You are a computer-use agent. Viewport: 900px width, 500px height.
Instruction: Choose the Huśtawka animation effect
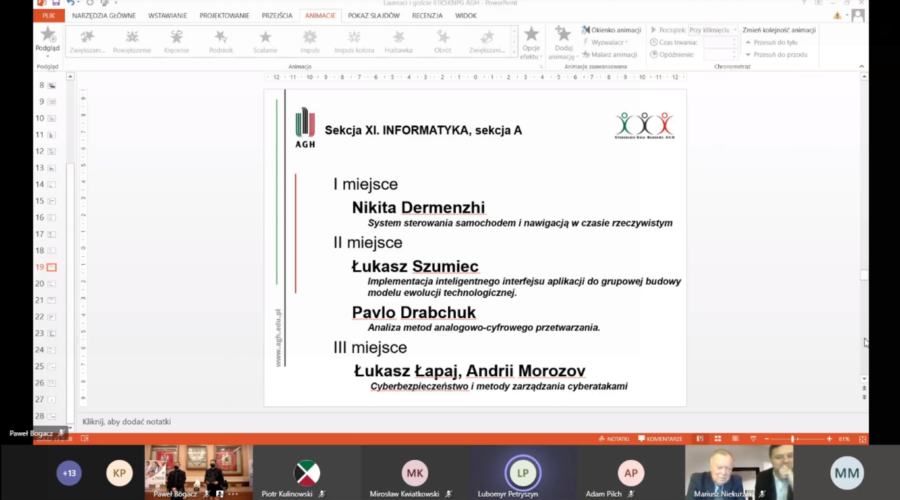[400, 41]
